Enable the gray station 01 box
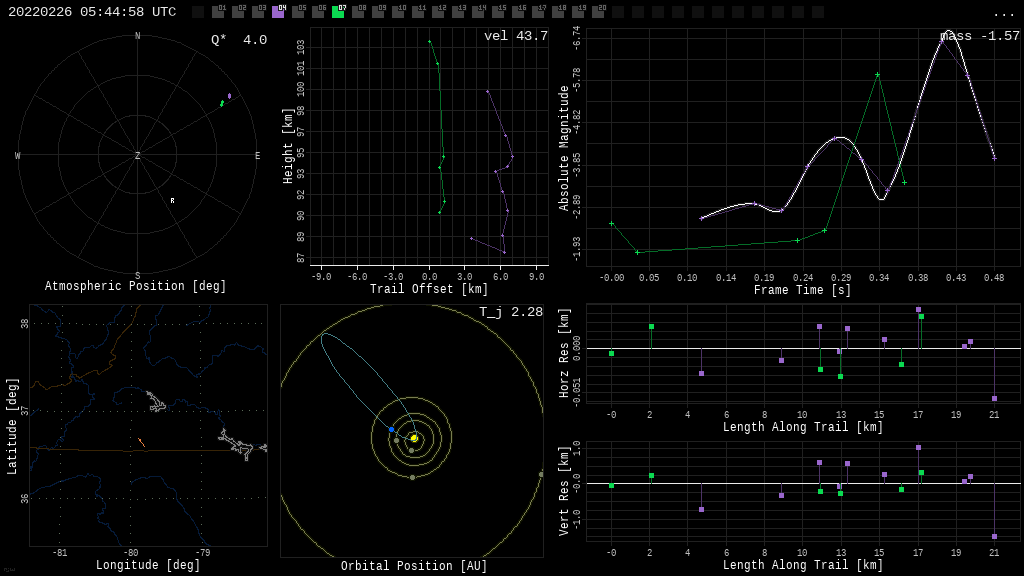This screenshot has width=1024, height=576. point(218,12)
